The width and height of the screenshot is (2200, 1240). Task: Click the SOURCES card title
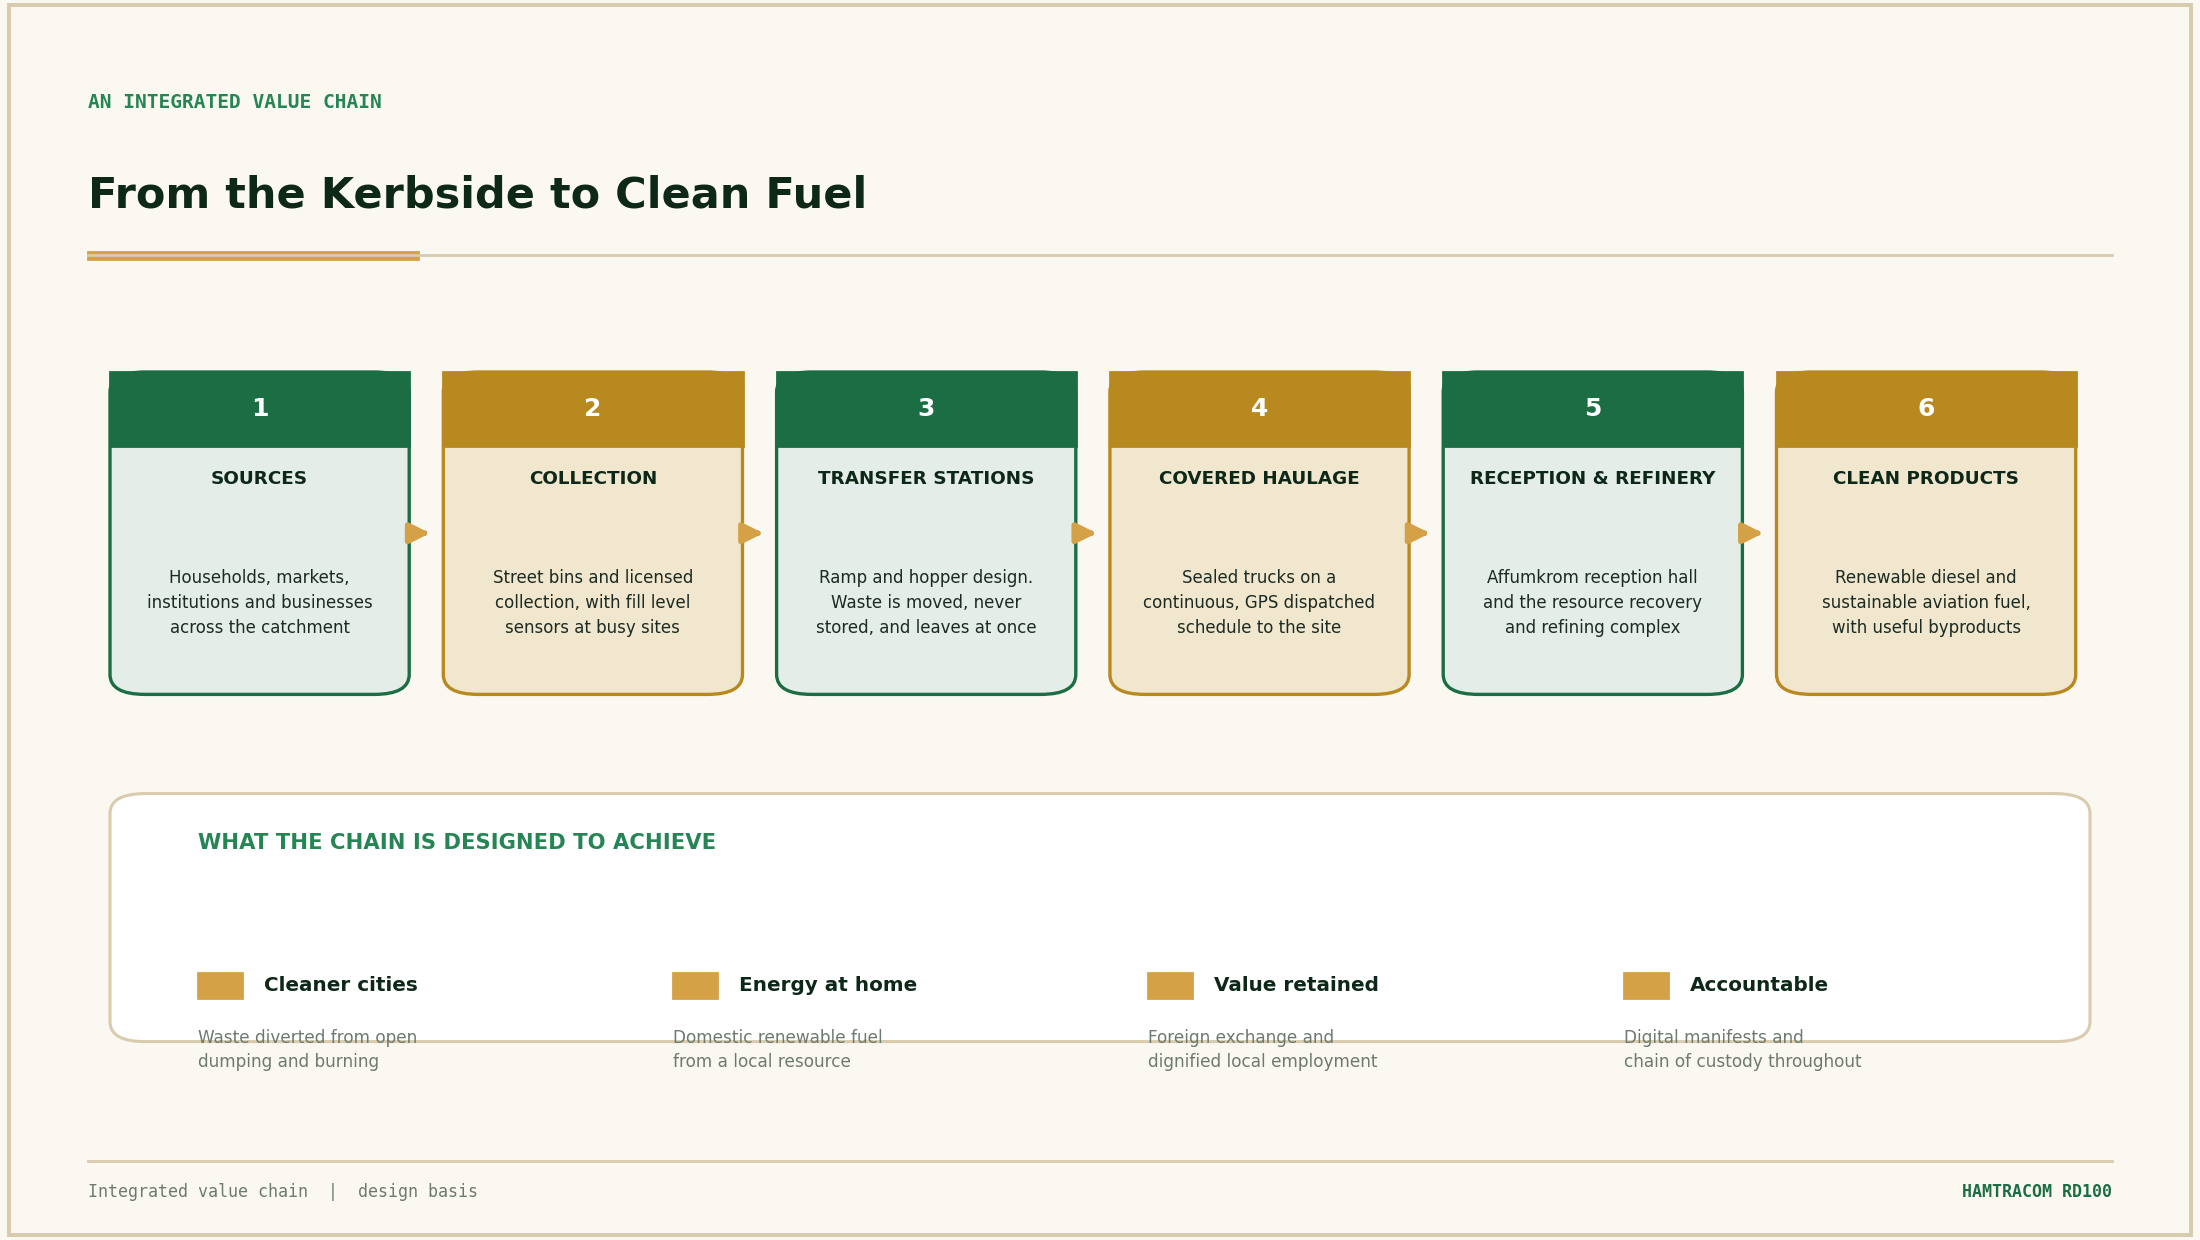click(x=259, y=479)
